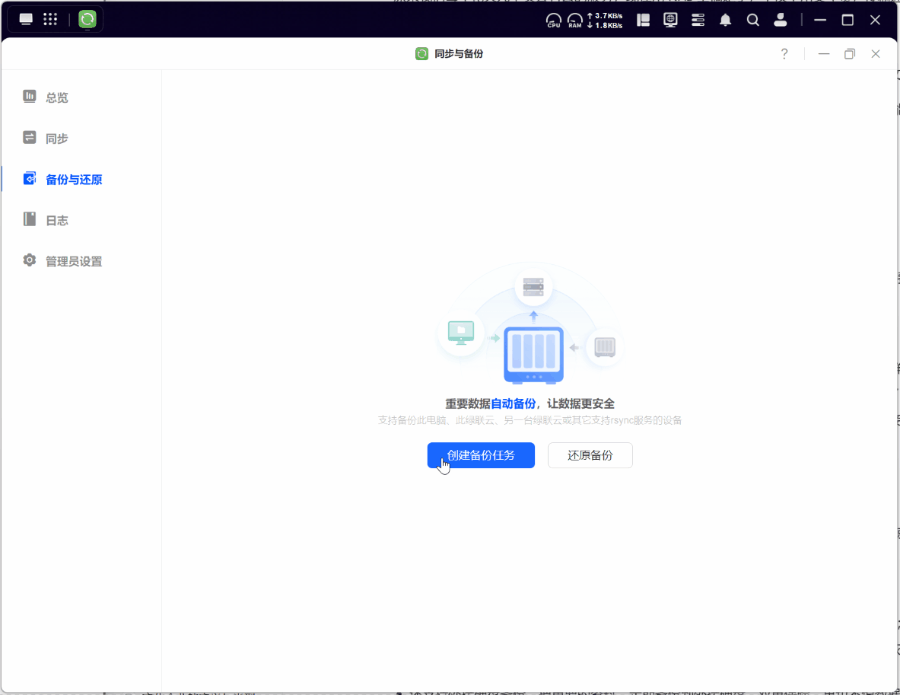The image size is (900, 695).
Task: Go to the 同步 sync page
Action: tap(56, 138)
